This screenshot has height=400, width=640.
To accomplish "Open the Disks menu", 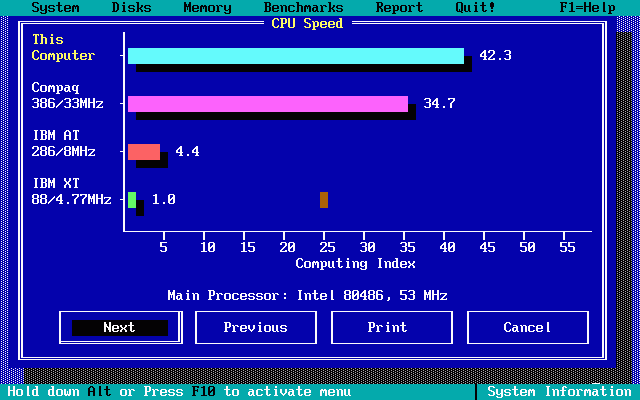I will tap(131, 7).
